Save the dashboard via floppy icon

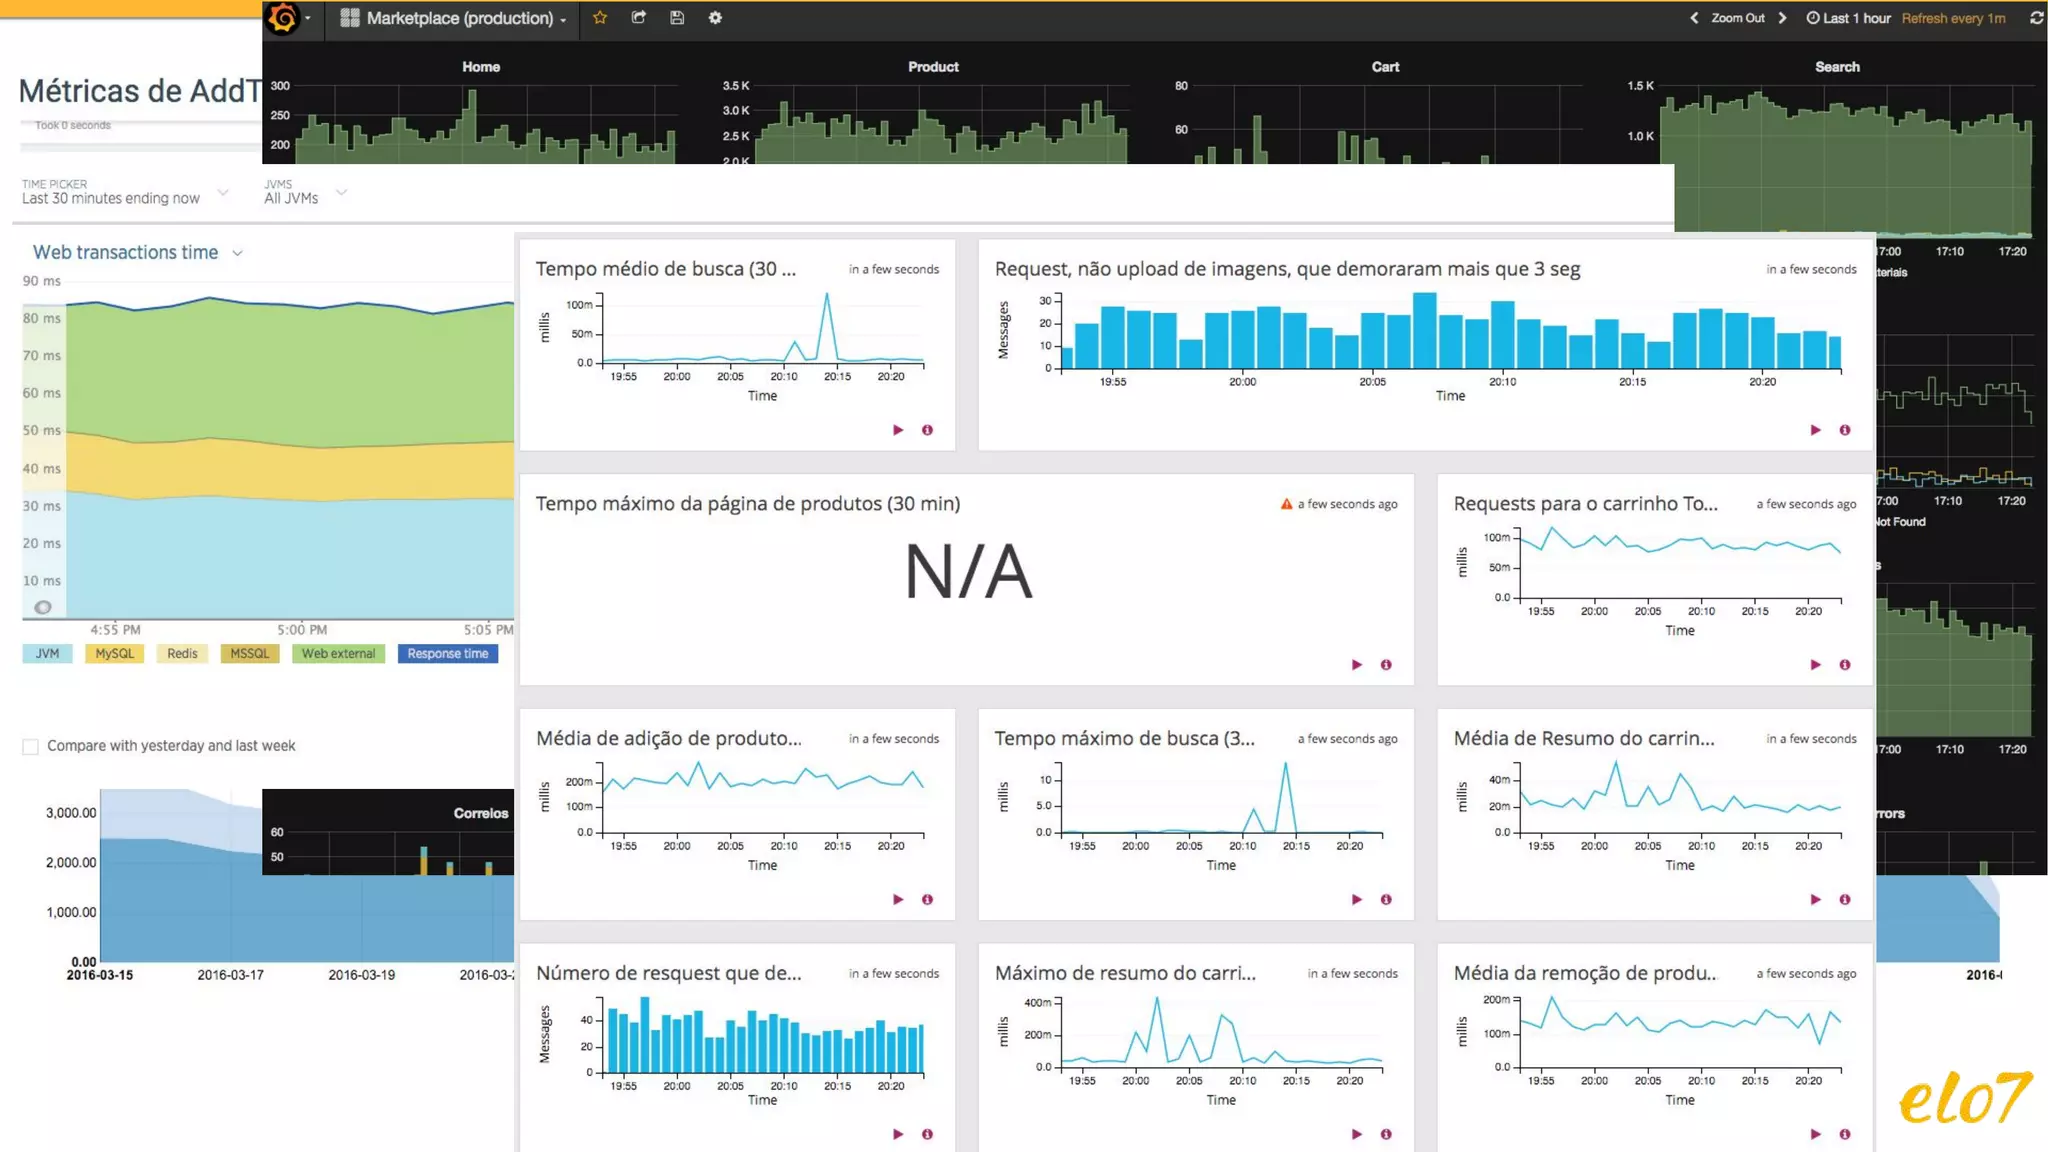(x=677, y=18)
